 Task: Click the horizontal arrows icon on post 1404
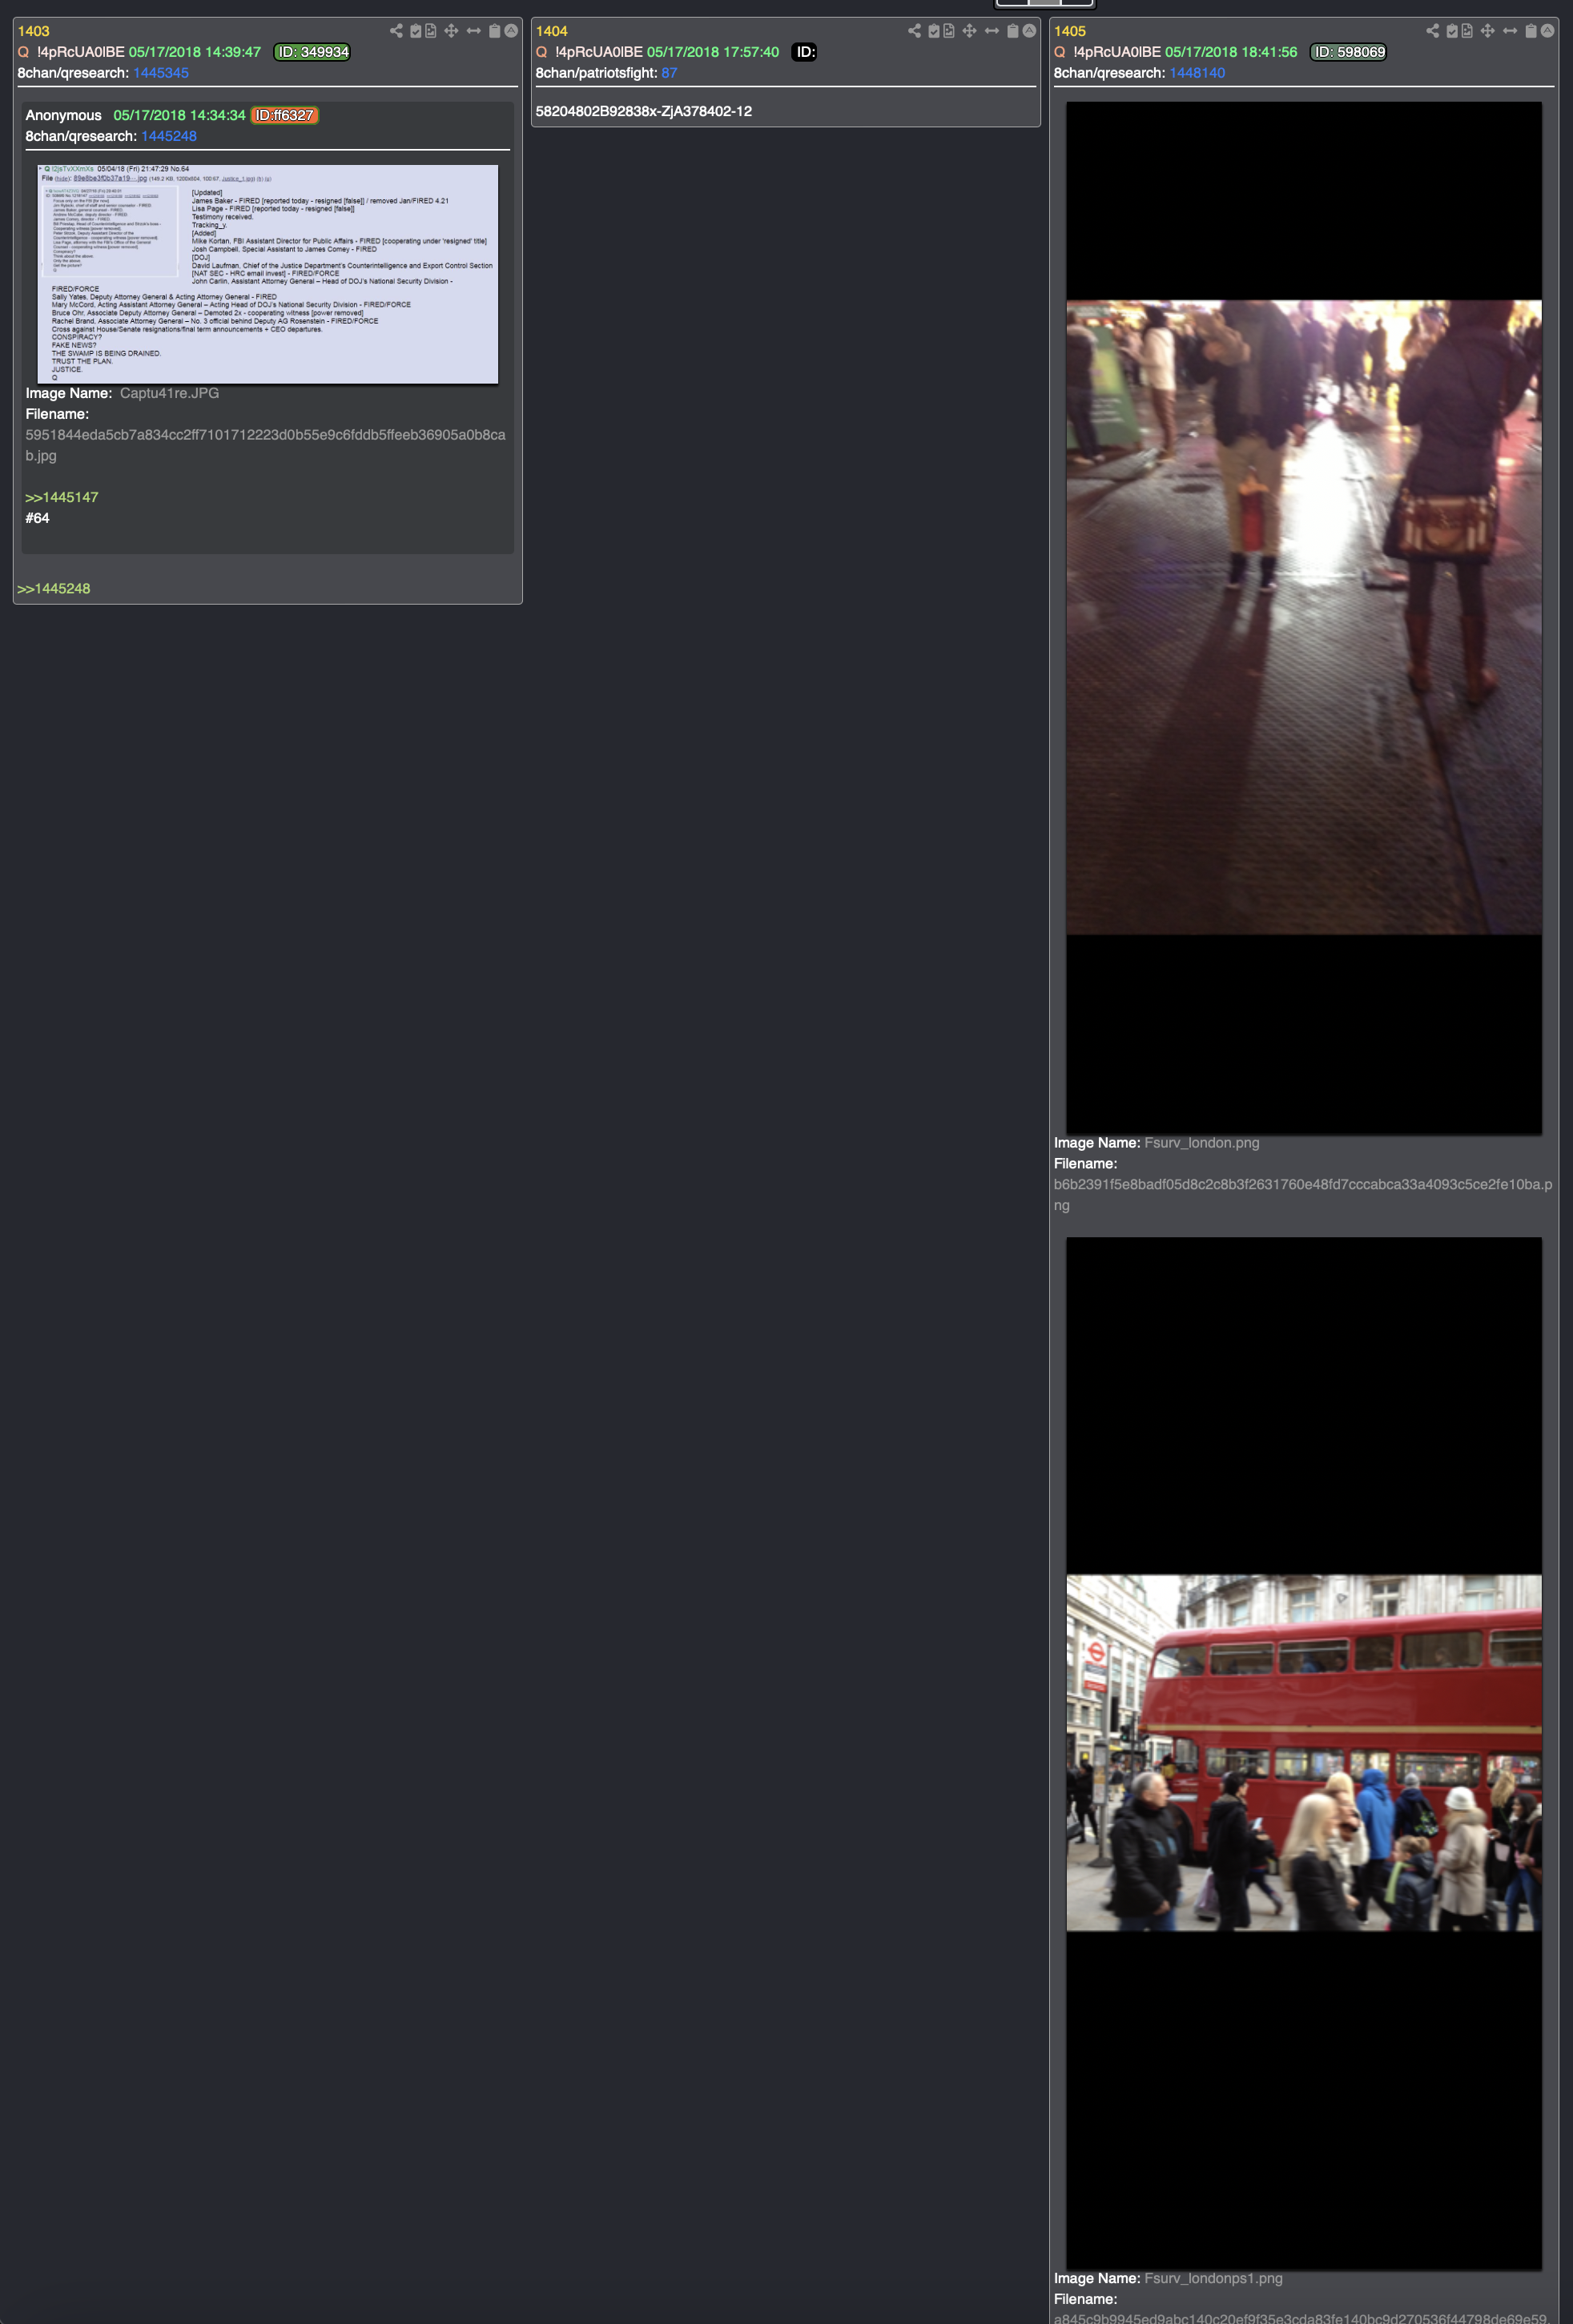991,31
